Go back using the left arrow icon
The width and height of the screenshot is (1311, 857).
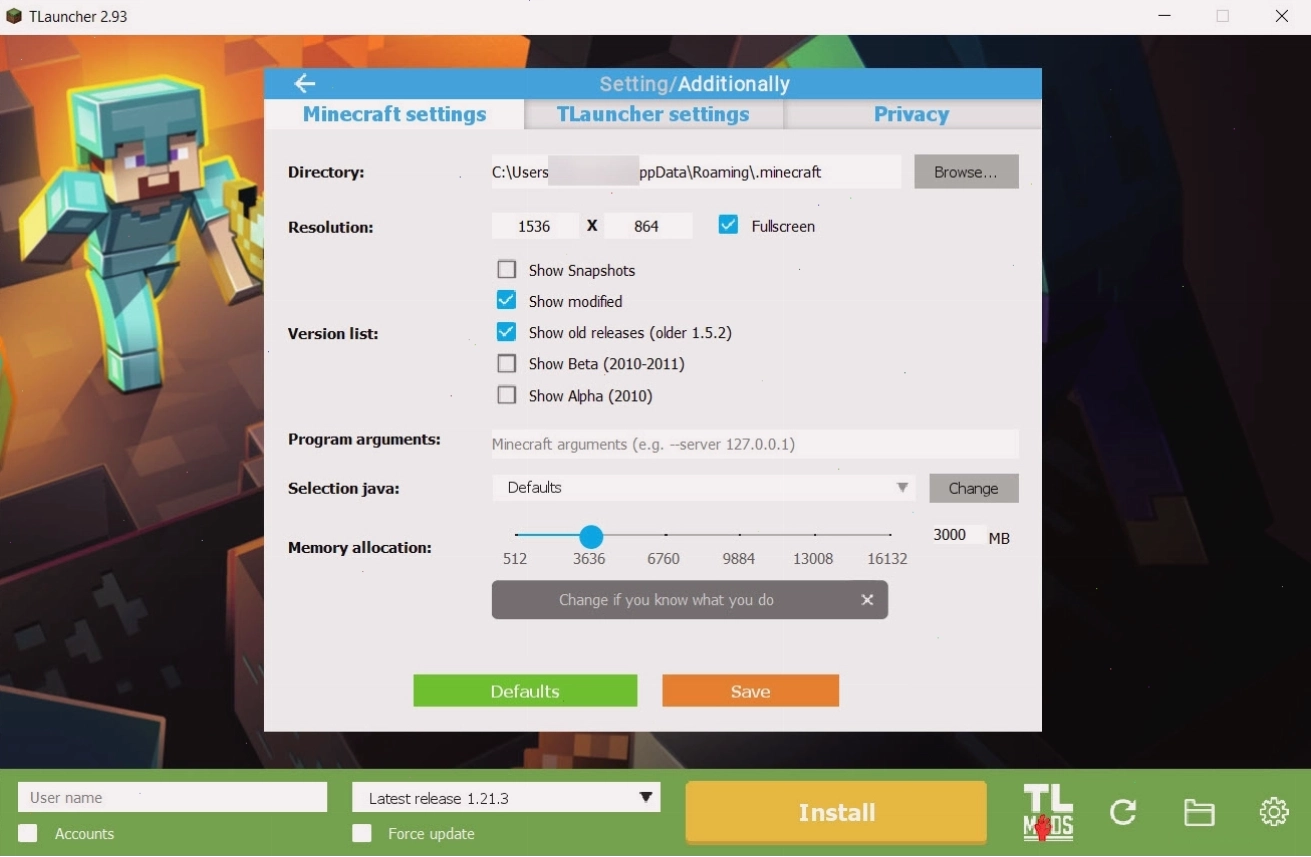(305, 84)
